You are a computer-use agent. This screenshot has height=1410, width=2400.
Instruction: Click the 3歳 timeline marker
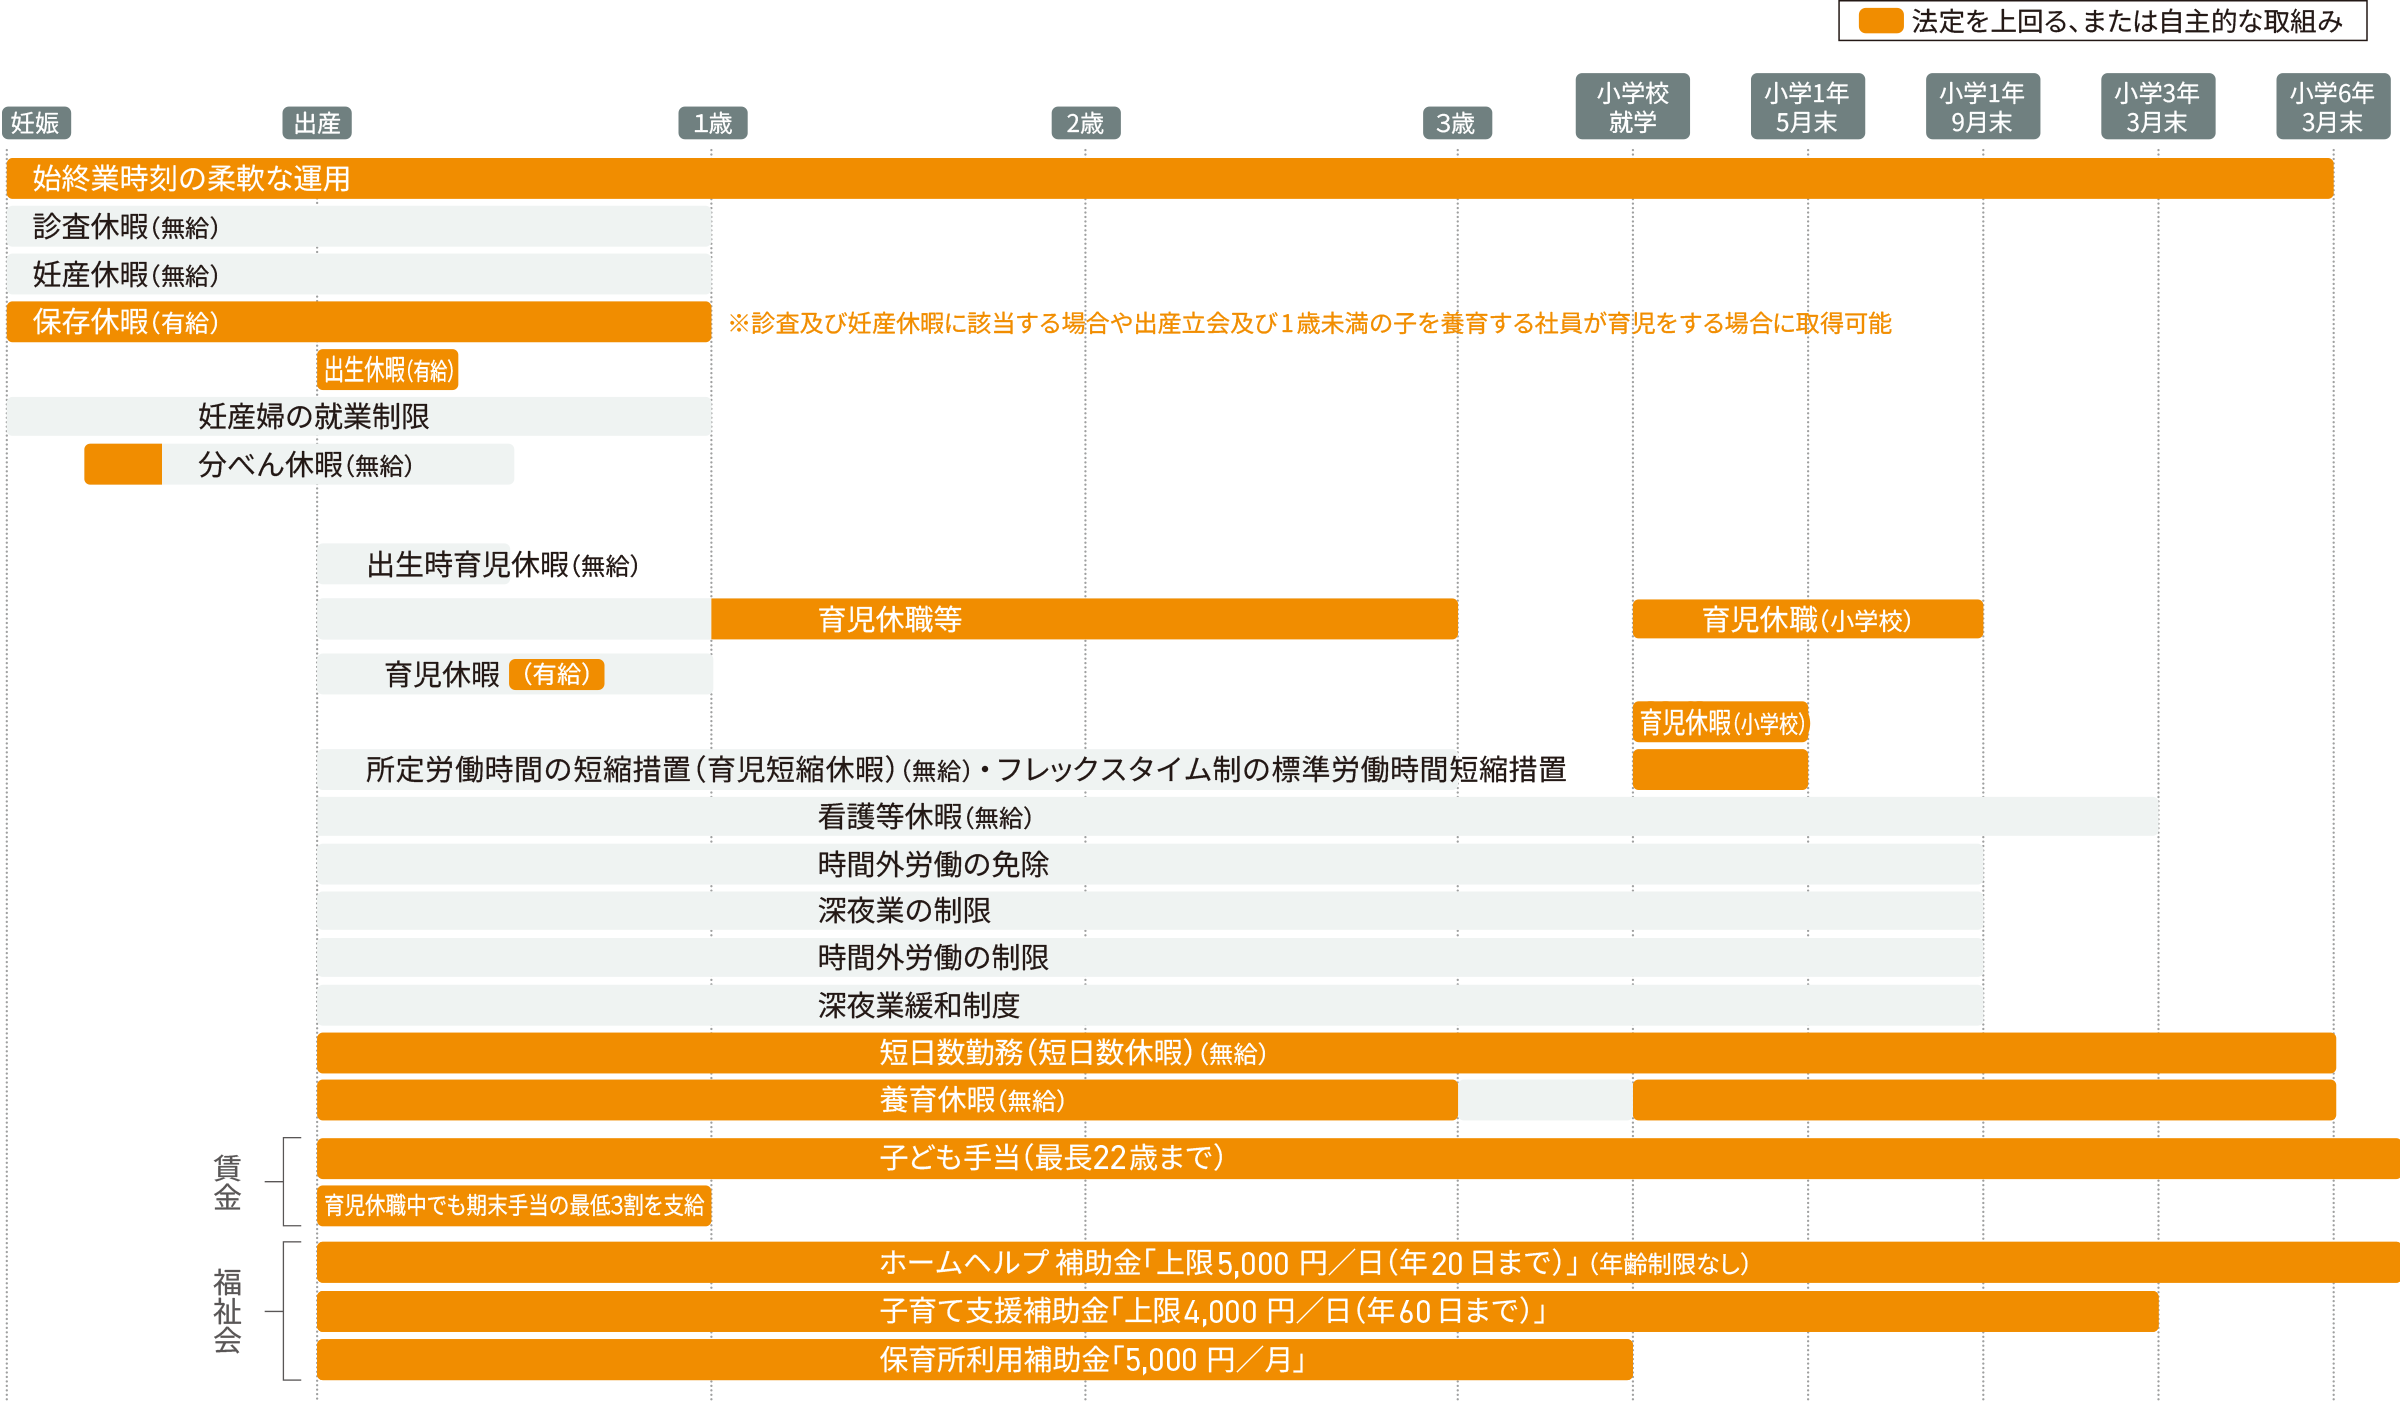tap(1456, 125)
